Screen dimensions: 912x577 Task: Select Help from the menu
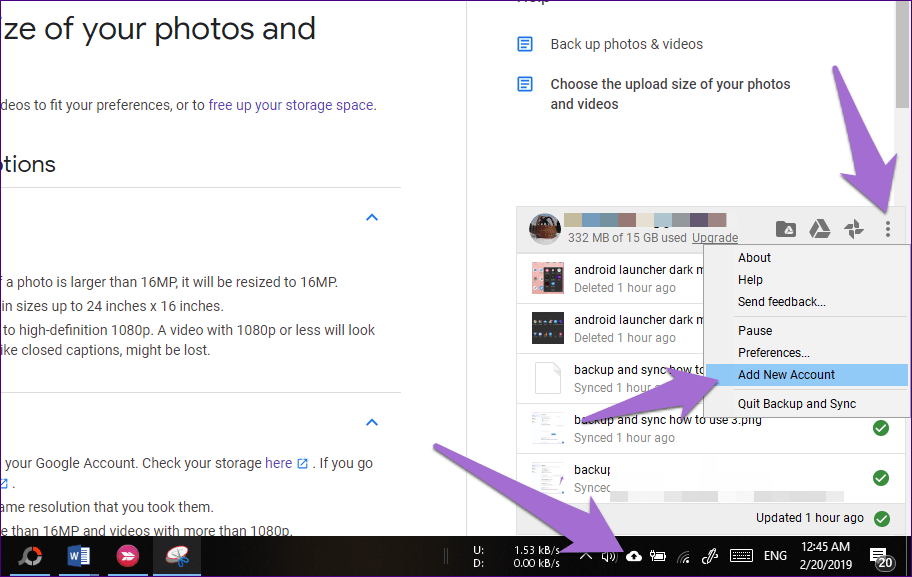(x=750, y=280)
